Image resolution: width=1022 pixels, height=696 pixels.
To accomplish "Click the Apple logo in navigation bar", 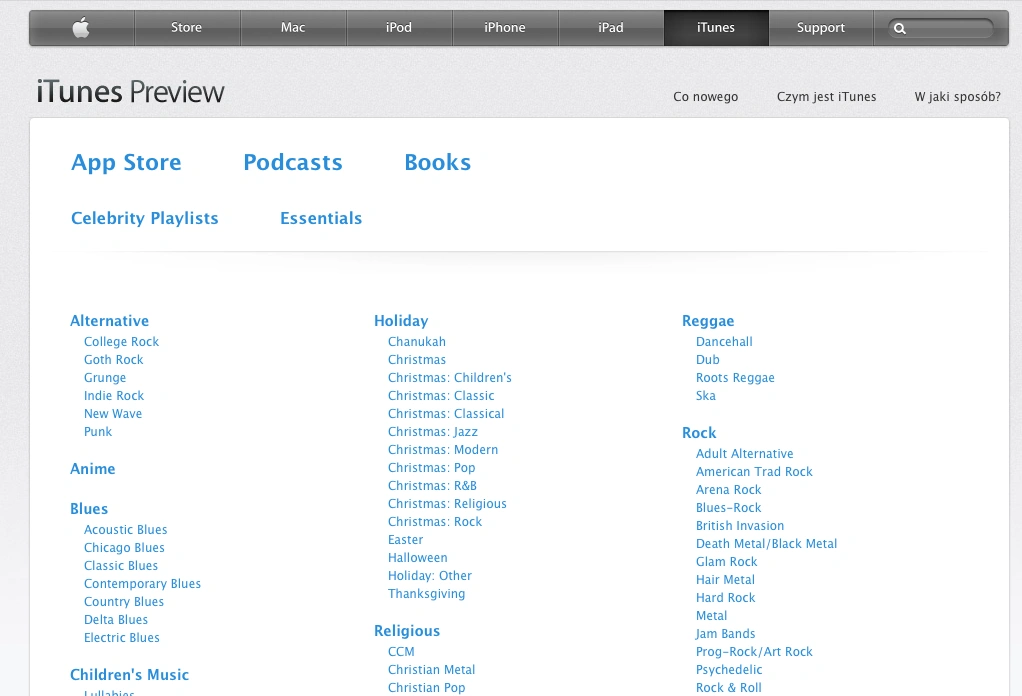I will pos(81,27).
